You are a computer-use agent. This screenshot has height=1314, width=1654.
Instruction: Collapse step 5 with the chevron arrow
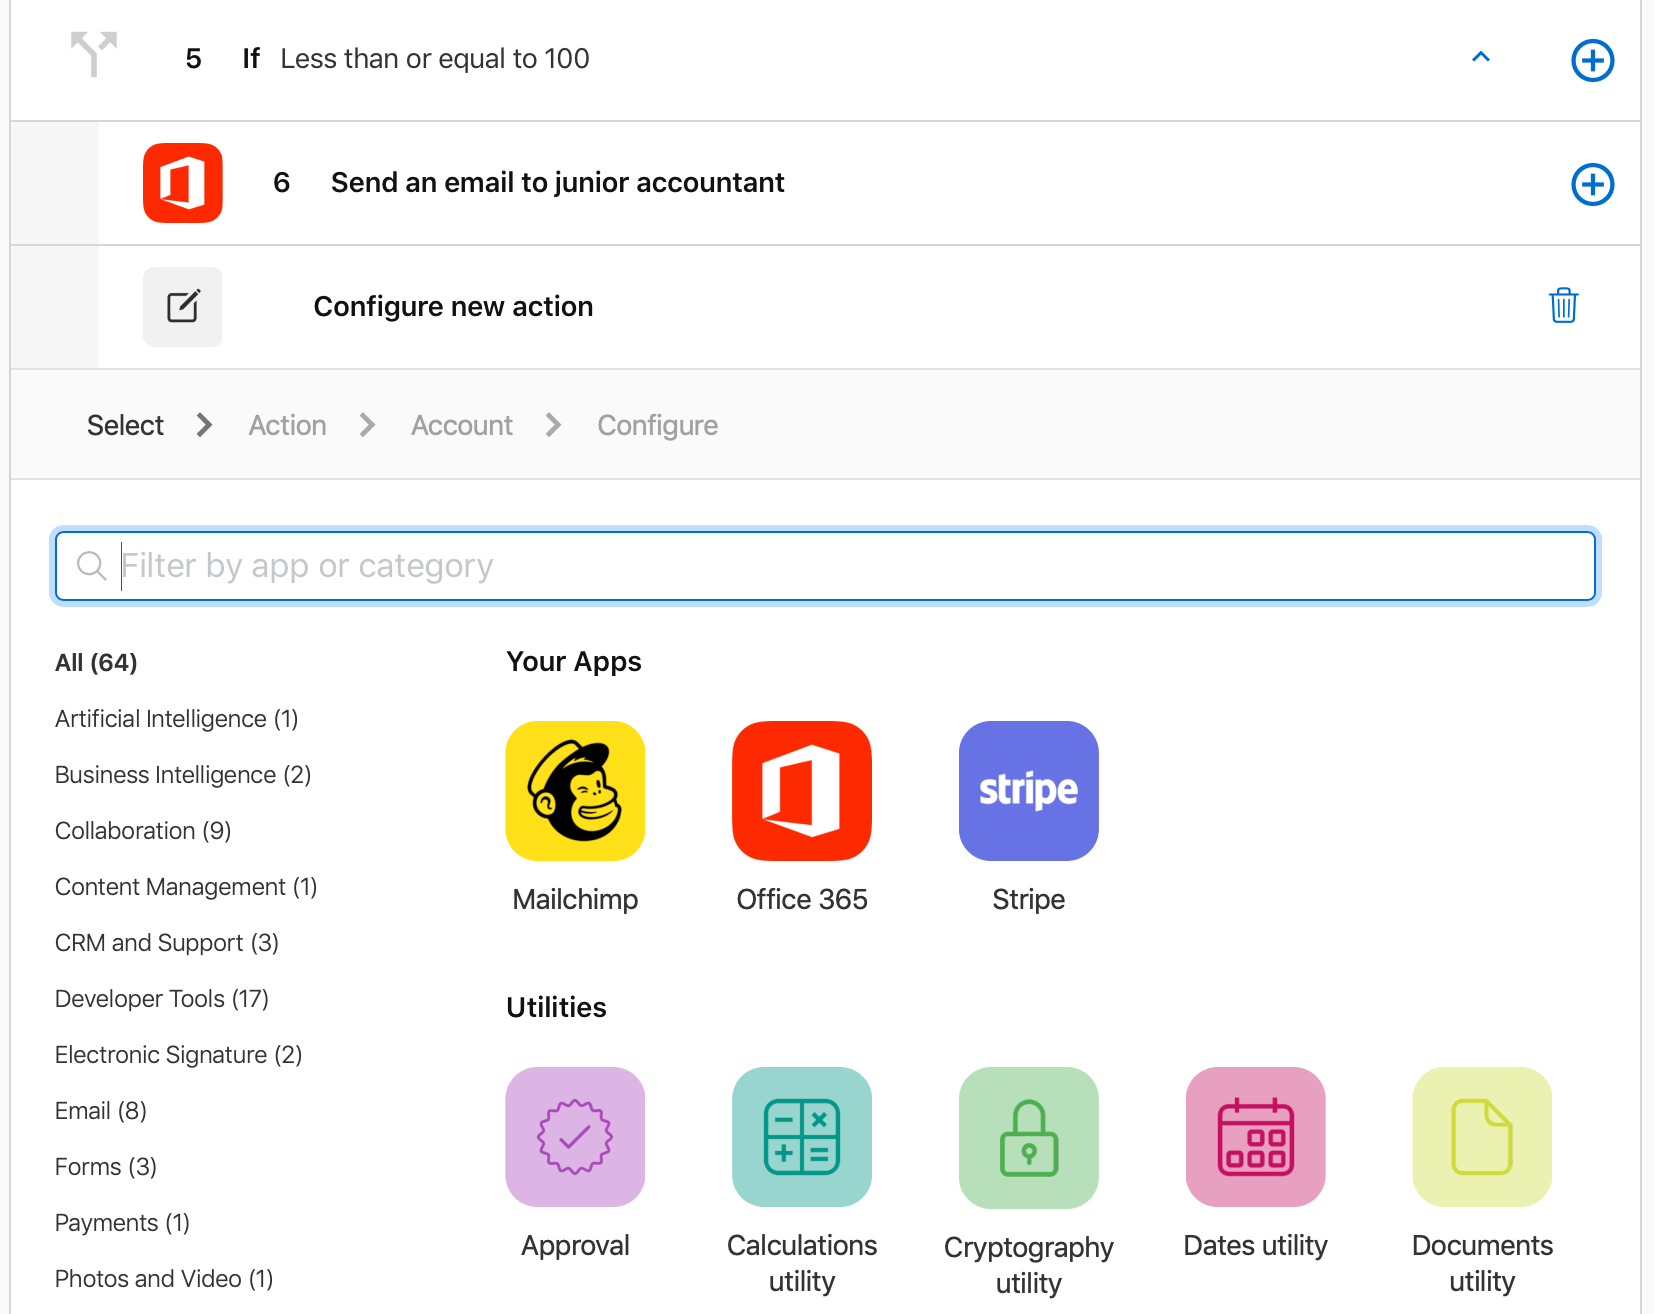tap(1481, 58)
